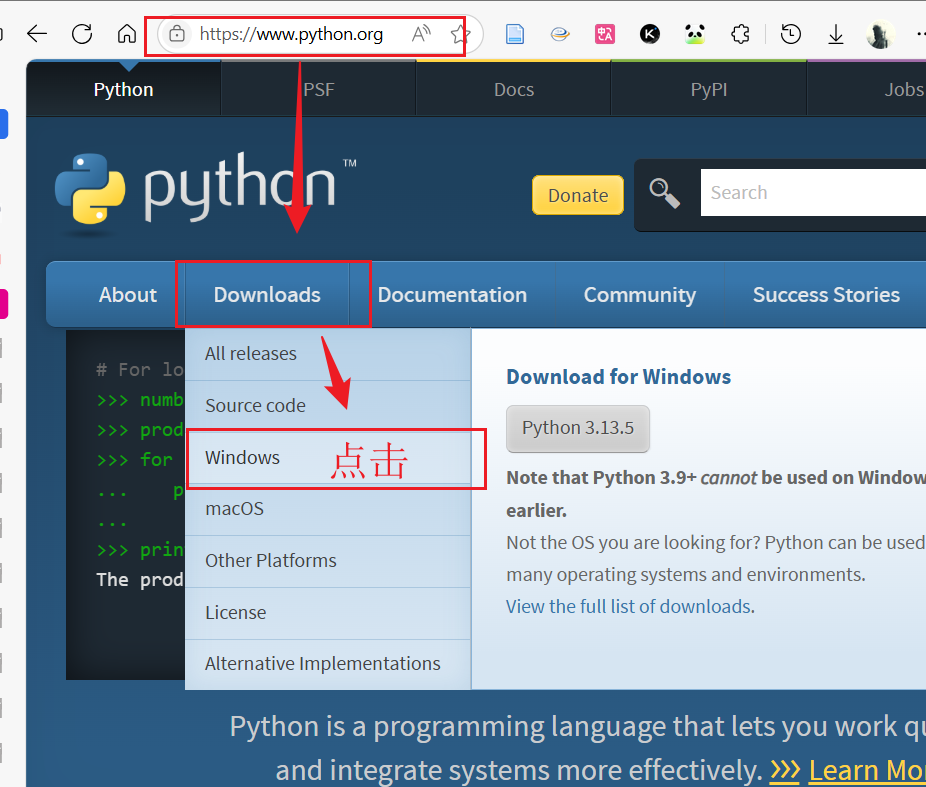Click into the Search input field

813,192
